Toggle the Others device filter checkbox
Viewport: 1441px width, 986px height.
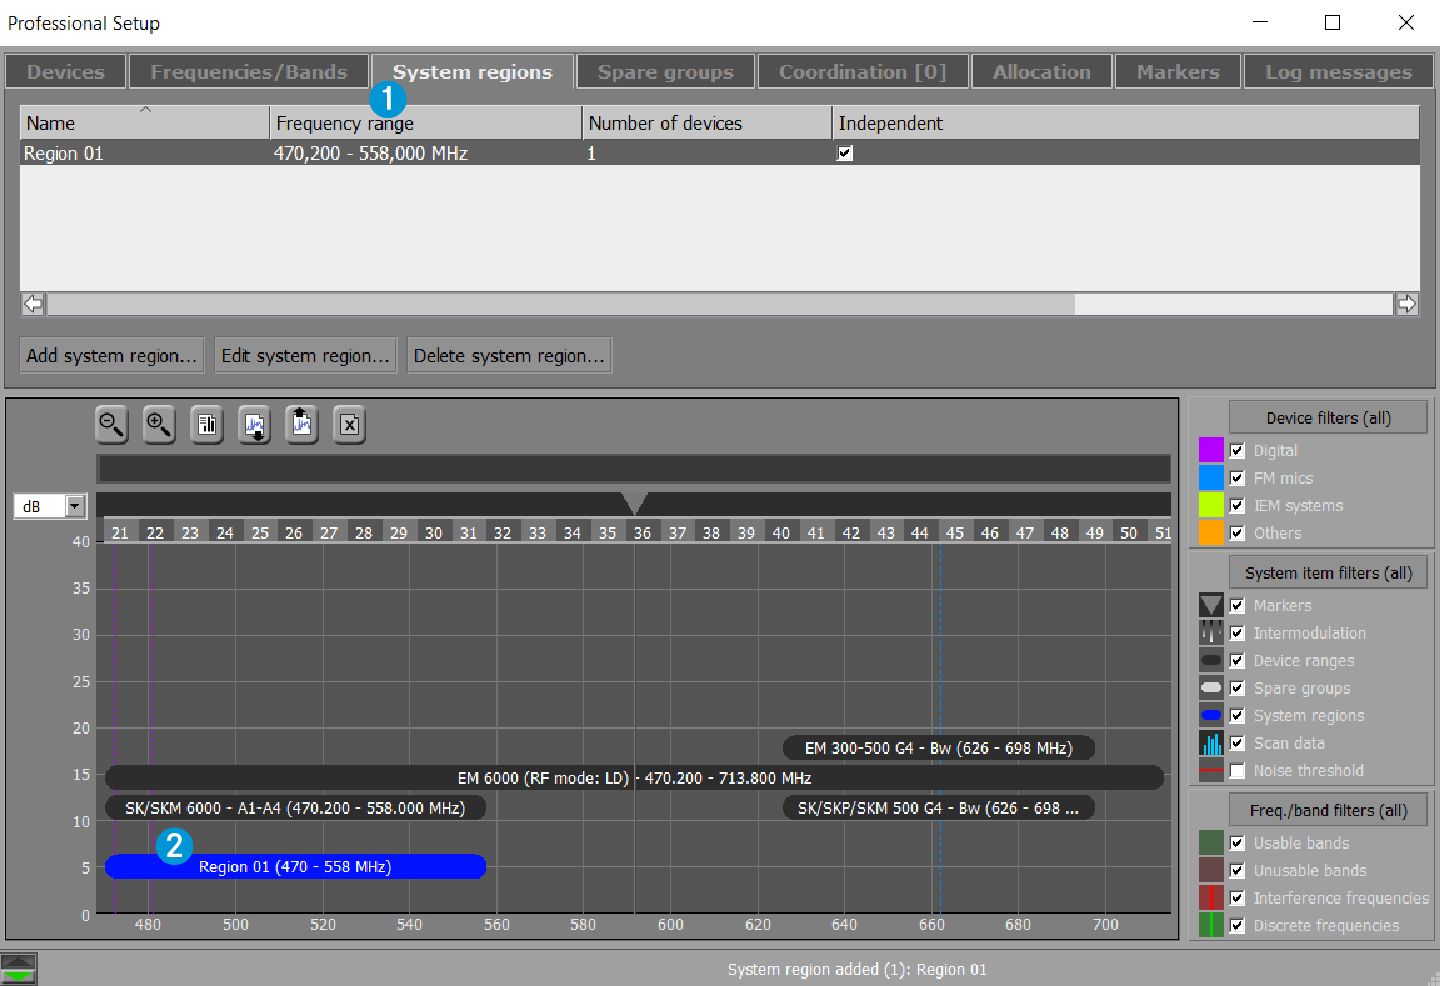(1237, 533)
